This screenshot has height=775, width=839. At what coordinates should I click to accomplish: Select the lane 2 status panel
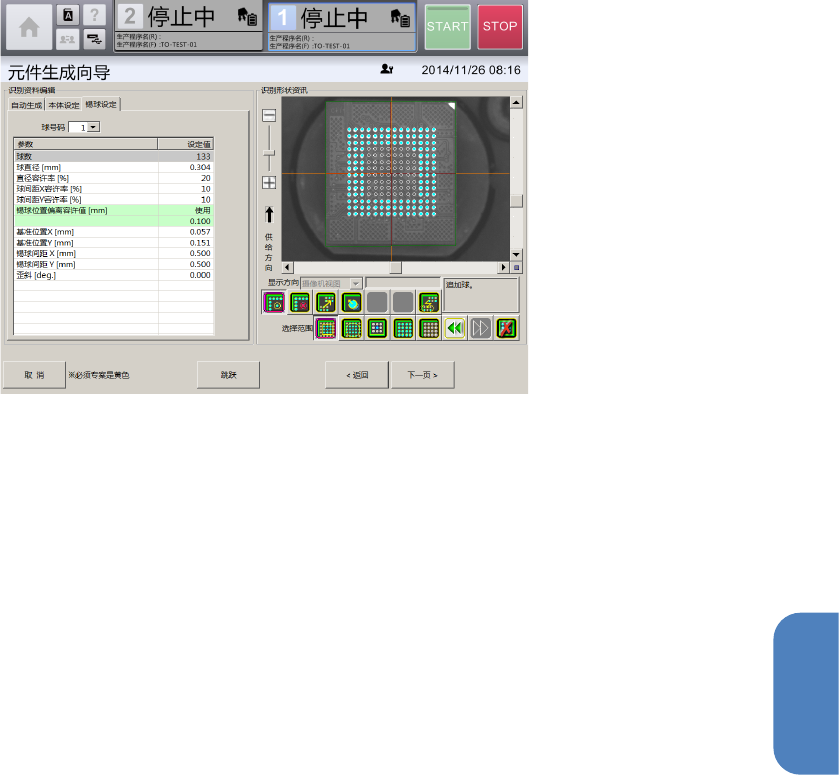(x=188, y=26)
